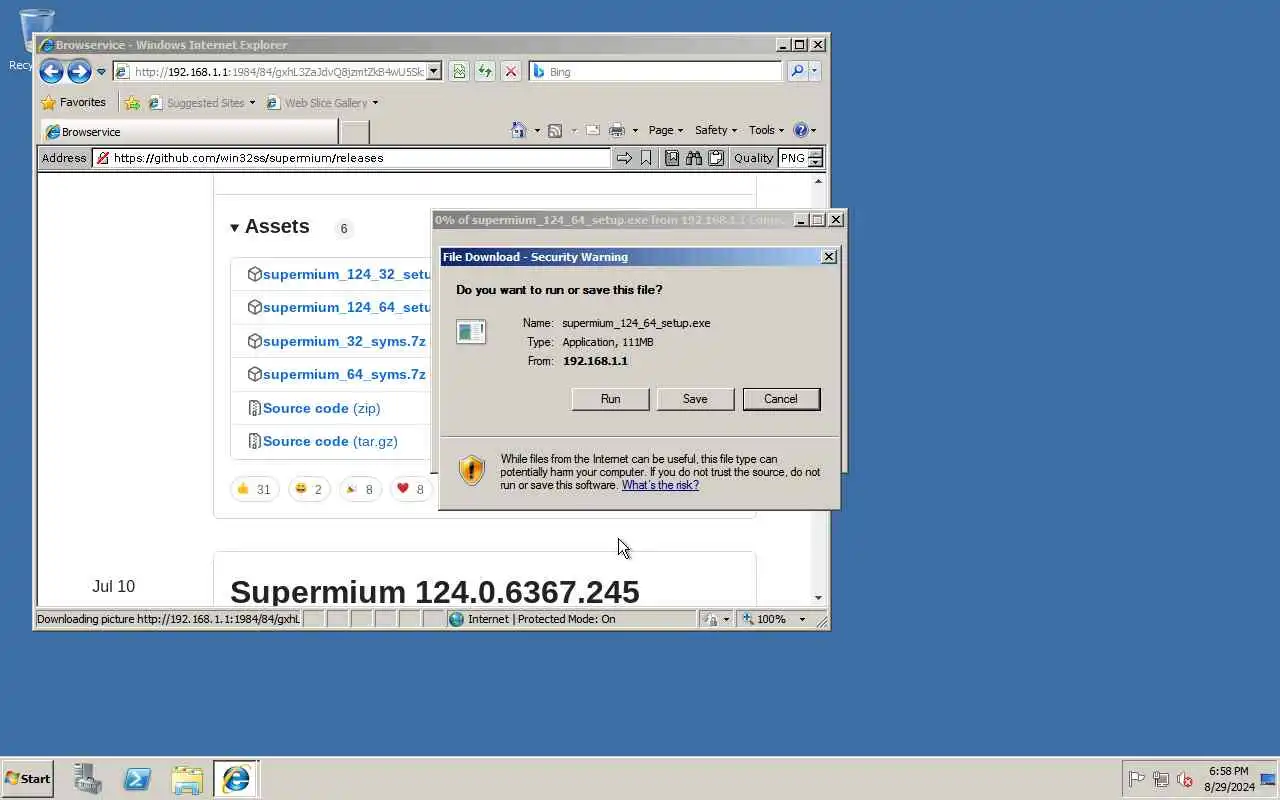Click the Help question mark icon
Viewport: 1280px width, 800px height.
point(800,130)
